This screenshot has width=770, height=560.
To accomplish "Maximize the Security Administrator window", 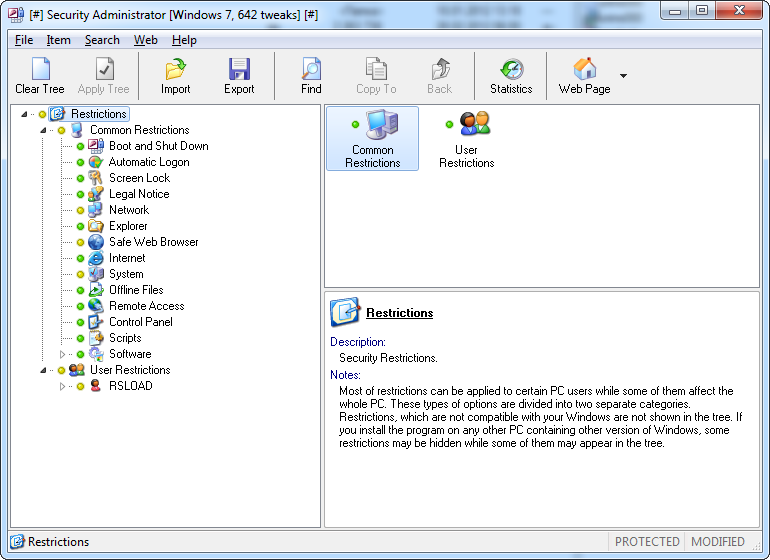I will (x=702, y=11).
